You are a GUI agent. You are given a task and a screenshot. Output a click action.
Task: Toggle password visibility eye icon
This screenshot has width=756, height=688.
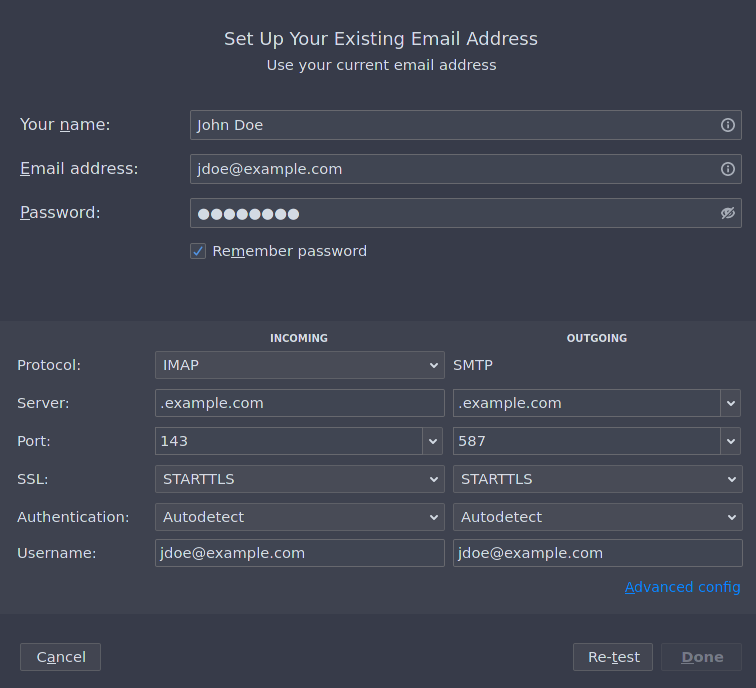coord(728,213)
